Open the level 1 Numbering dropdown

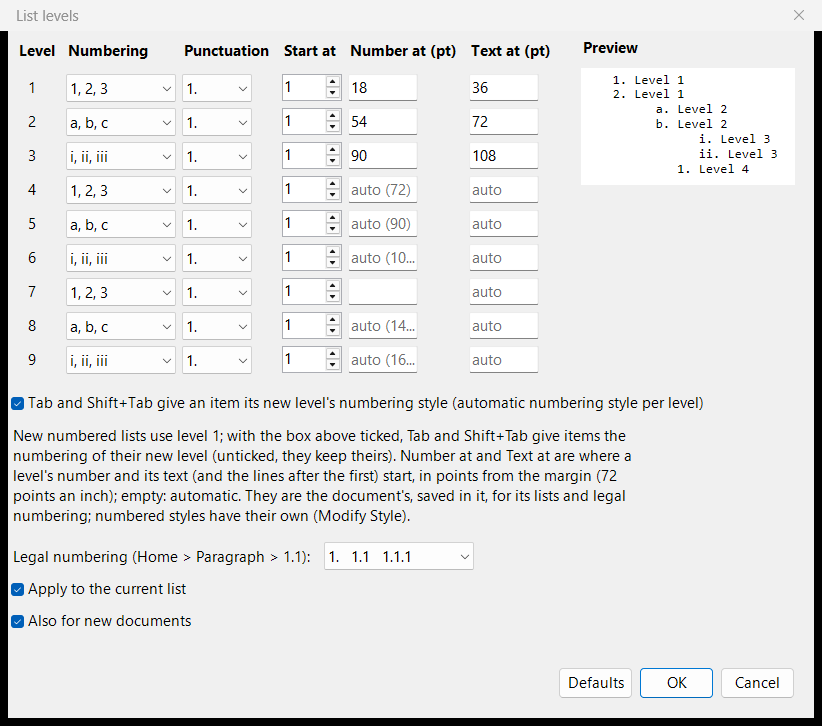(x=121, y=88)
